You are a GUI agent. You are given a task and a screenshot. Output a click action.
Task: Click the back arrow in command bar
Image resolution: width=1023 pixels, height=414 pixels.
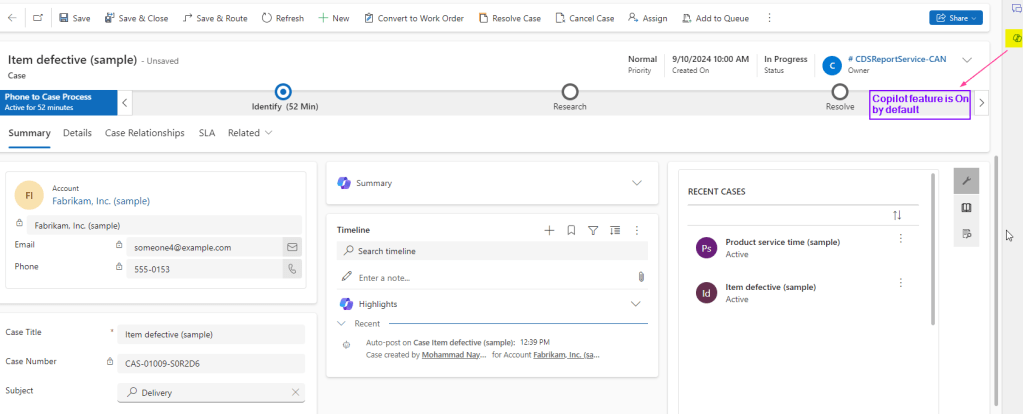point(12,18)
